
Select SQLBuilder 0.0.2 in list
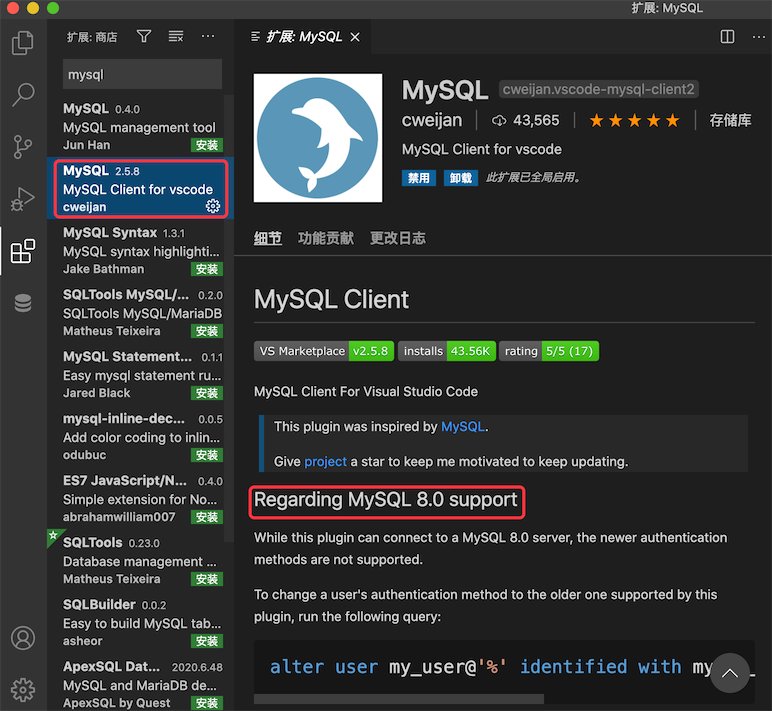point(140,622)
